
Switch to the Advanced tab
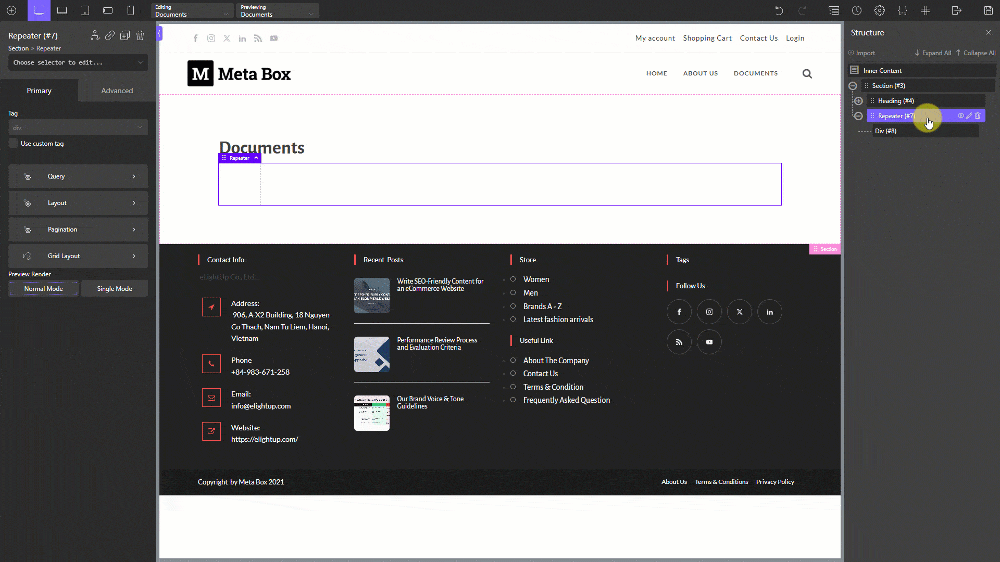pyautogui.click(x=117, y=90)
